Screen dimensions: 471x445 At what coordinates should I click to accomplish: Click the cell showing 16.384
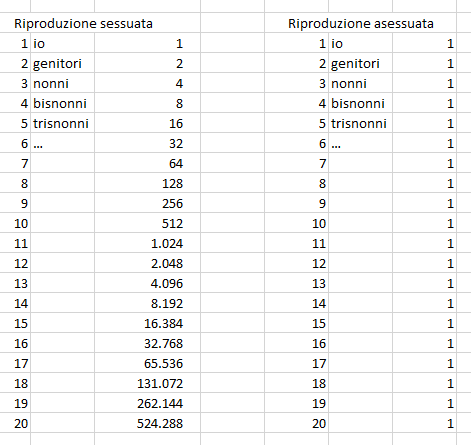(x=147, y=323)
